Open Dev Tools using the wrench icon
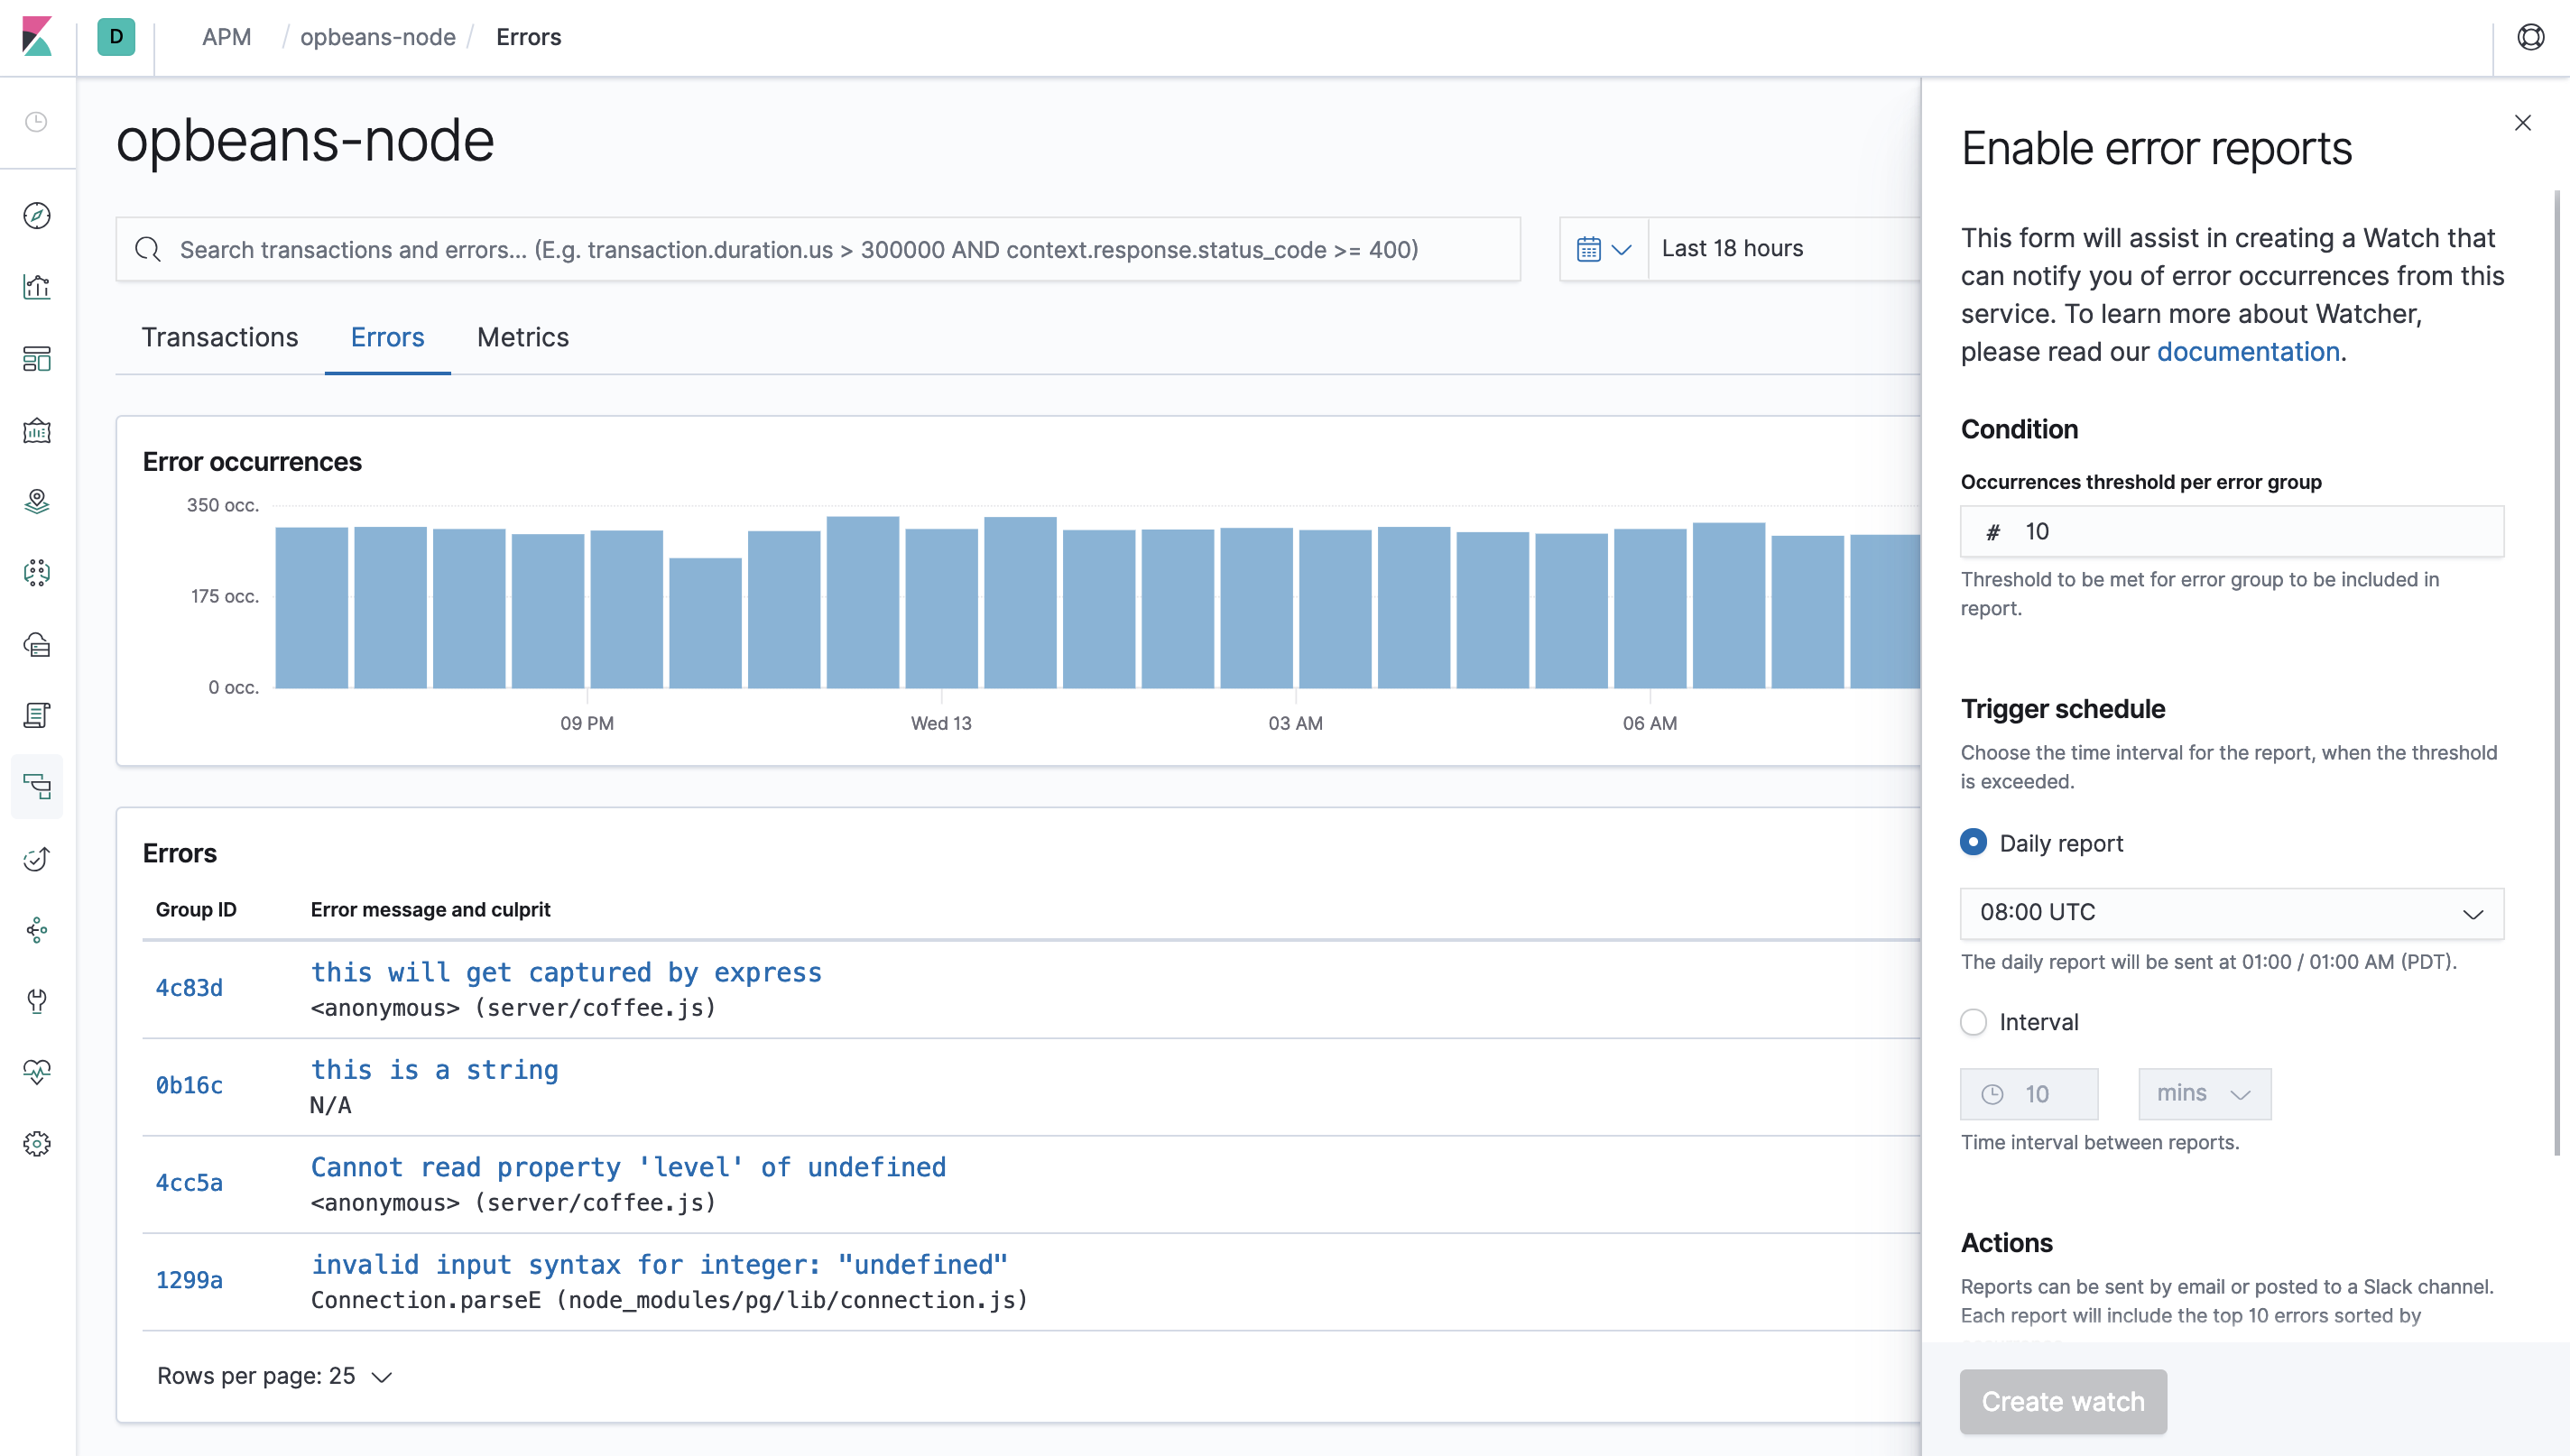 tap(37, 1001)
